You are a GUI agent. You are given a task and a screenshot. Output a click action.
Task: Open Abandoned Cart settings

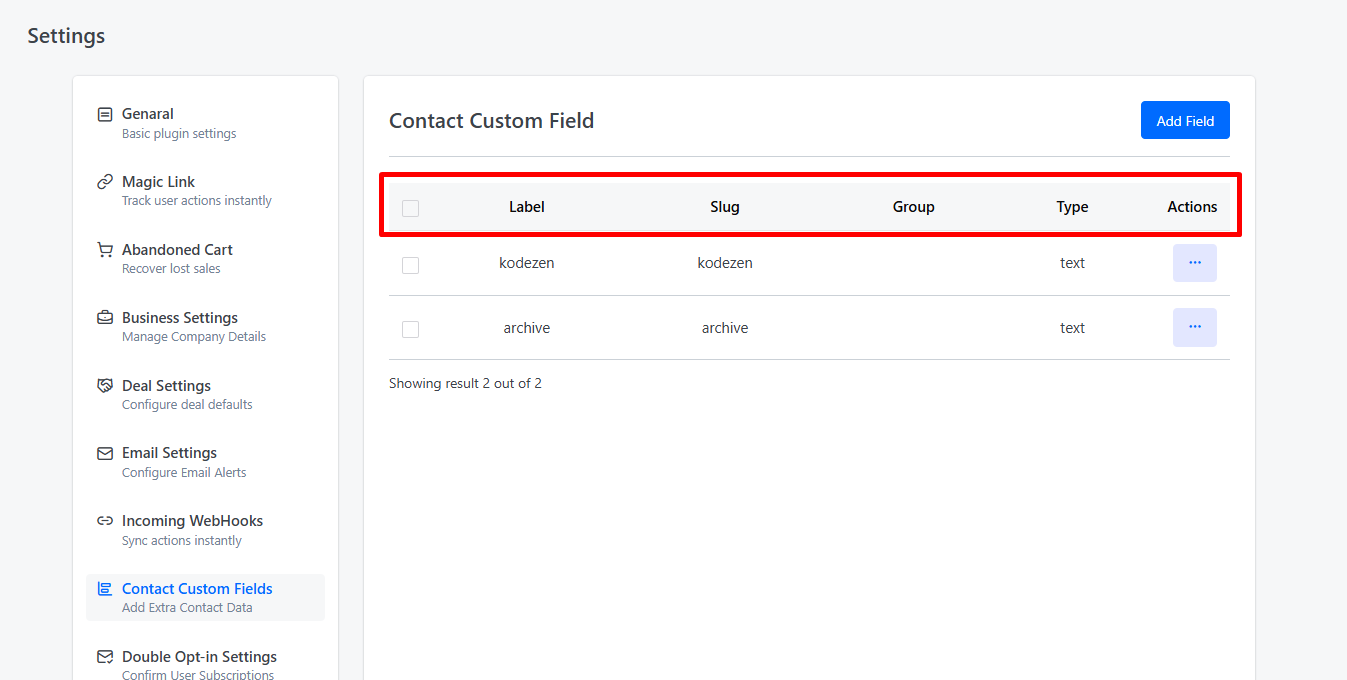(206, 259)
